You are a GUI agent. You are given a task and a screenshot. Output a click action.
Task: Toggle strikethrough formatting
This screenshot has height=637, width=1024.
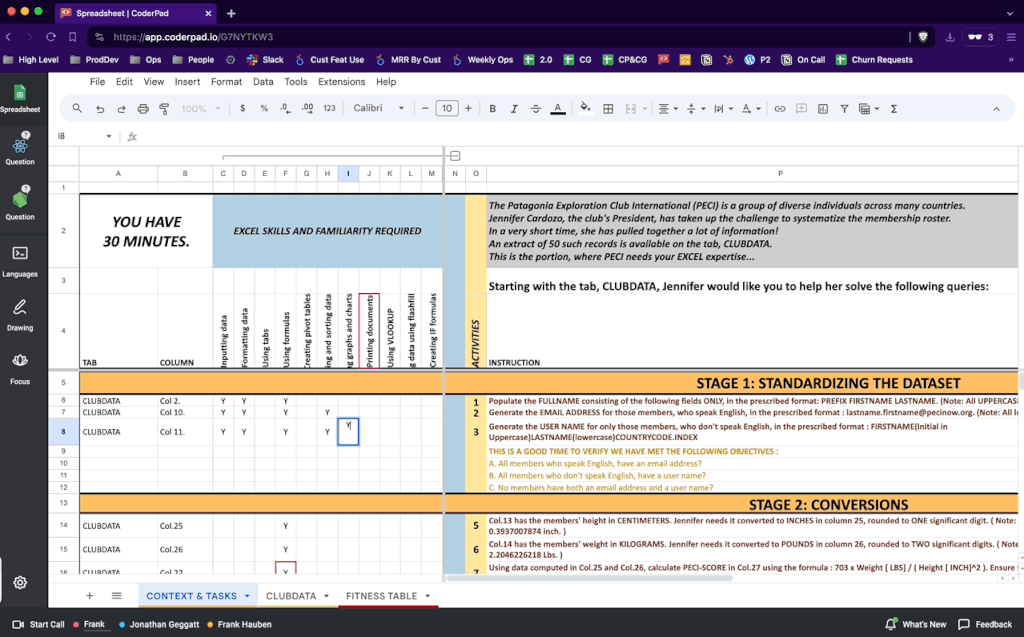pyautogui.click(x=536, y=108)
